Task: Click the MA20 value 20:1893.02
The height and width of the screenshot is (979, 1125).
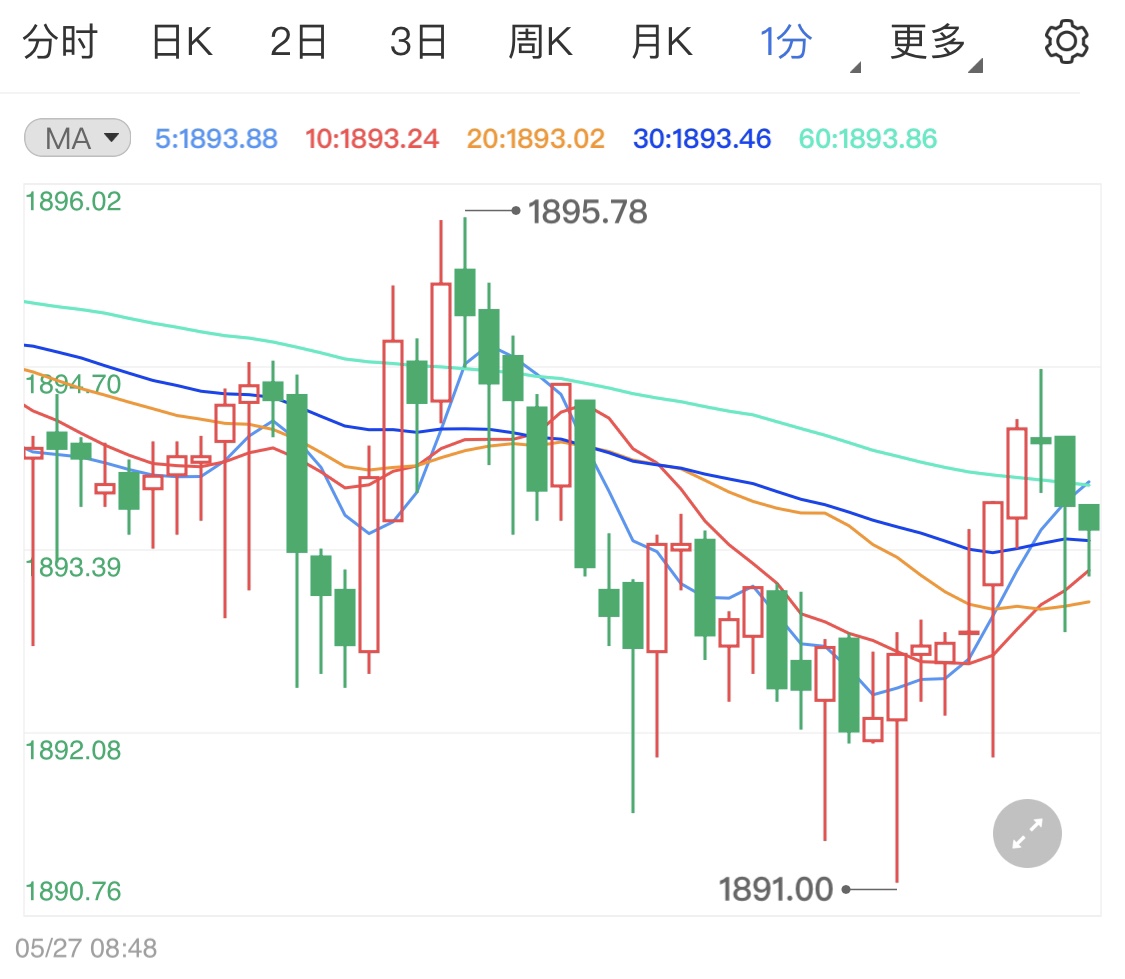Action: (535, 138)
